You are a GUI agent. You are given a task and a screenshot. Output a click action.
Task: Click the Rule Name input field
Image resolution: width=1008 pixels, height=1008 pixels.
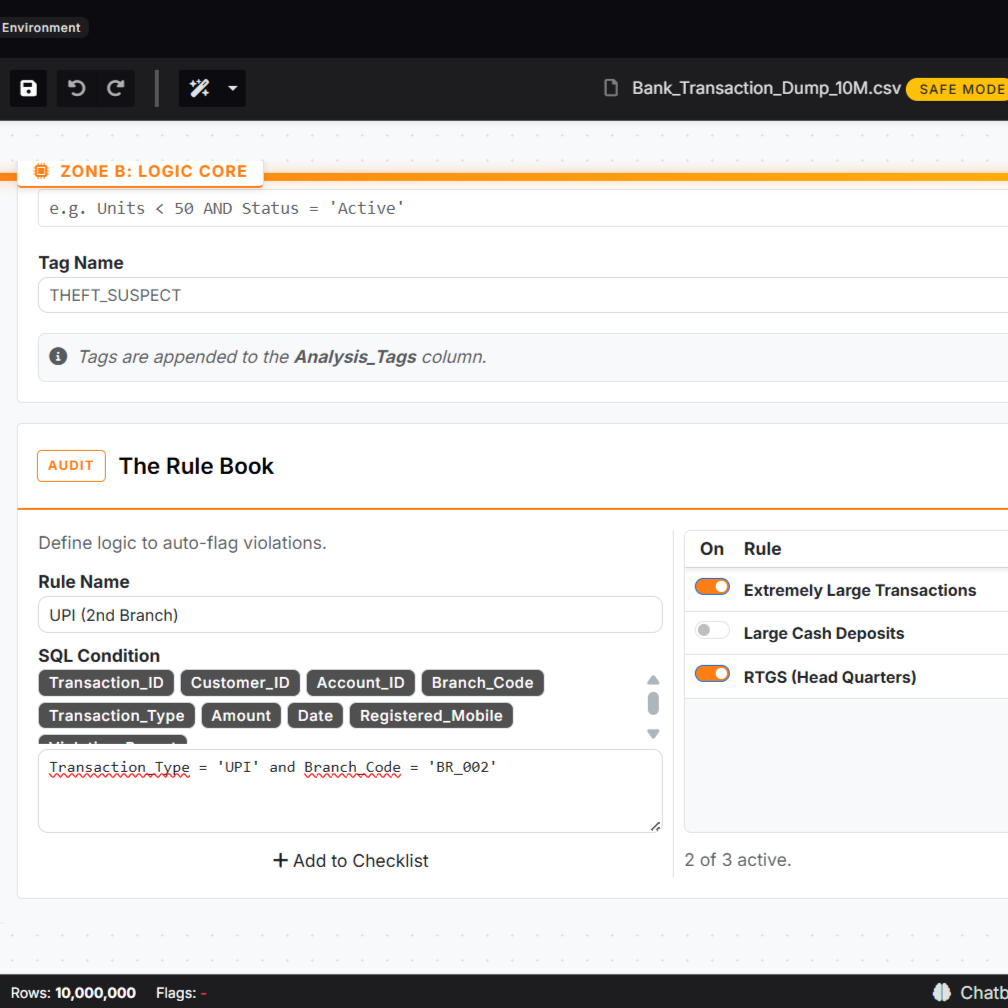(x=350, y=615)
